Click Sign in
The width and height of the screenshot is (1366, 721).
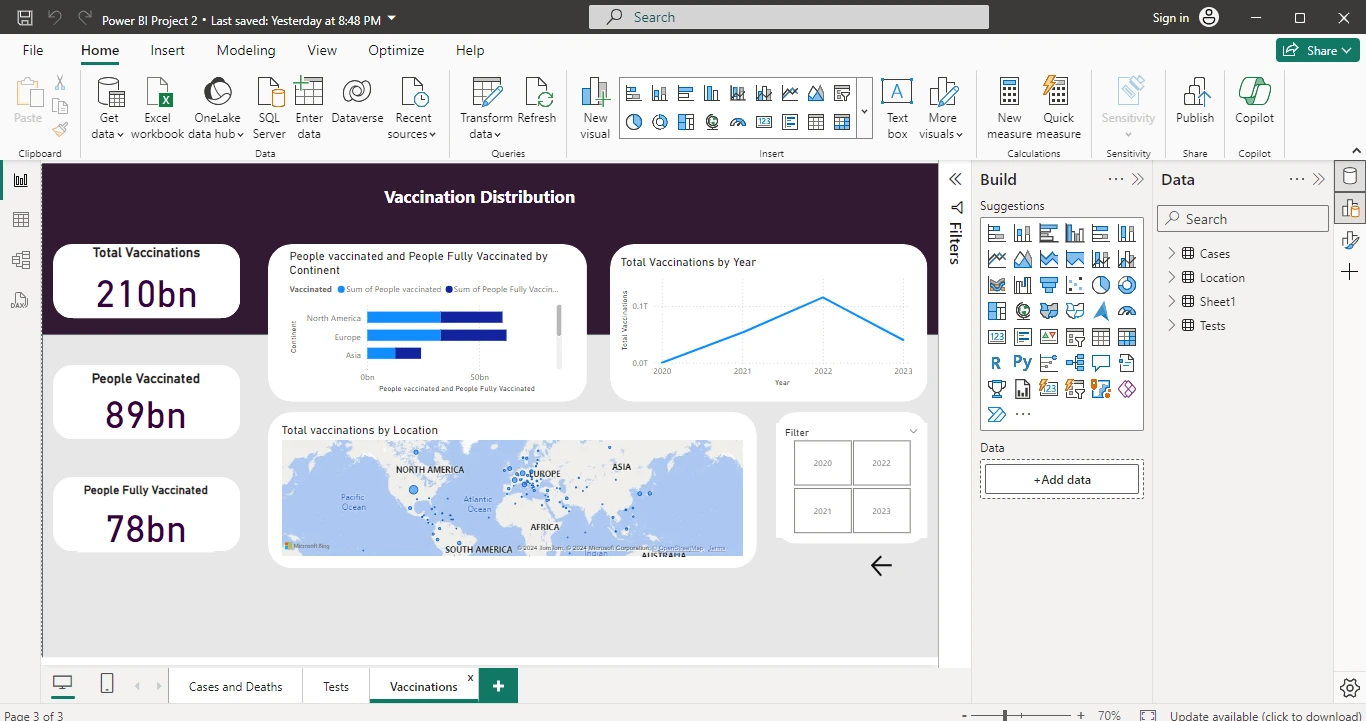click(1171, 18)
